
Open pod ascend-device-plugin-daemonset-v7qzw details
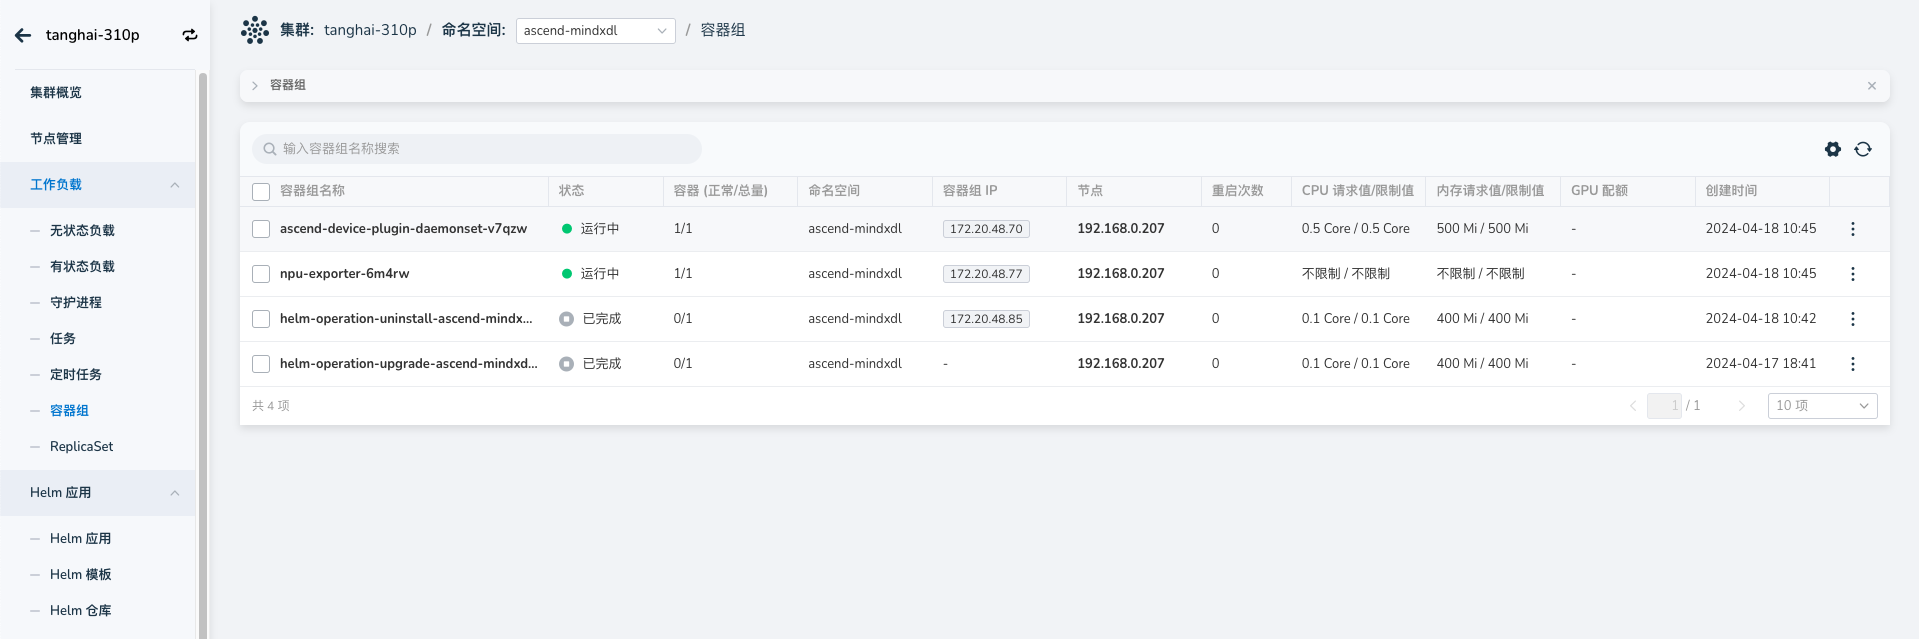[403, 229]
